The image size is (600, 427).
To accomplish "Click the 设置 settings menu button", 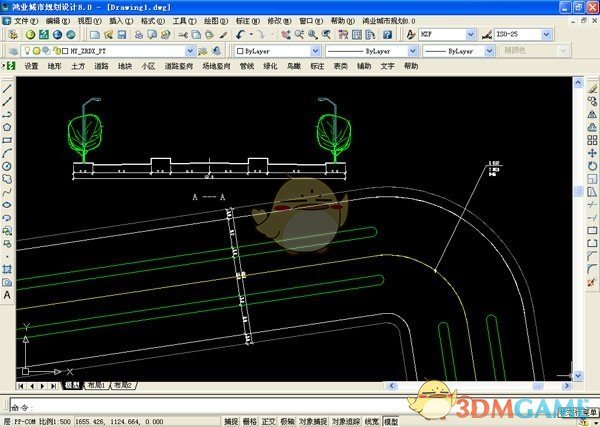I will [31, 66].
